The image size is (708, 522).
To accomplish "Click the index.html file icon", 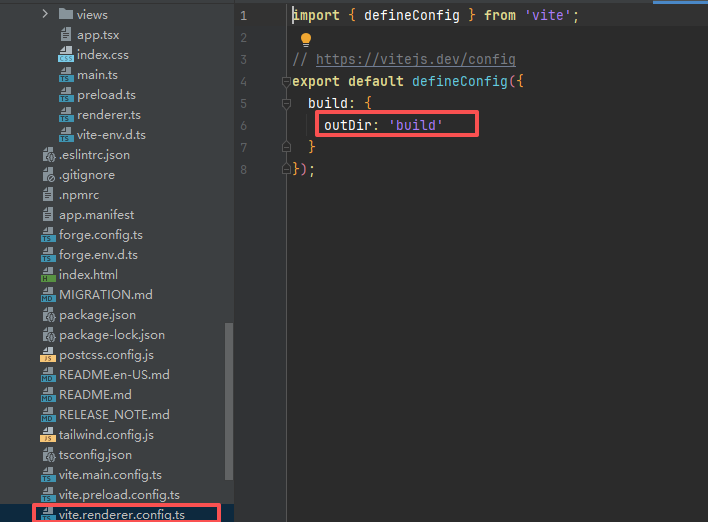I will 48,275.
